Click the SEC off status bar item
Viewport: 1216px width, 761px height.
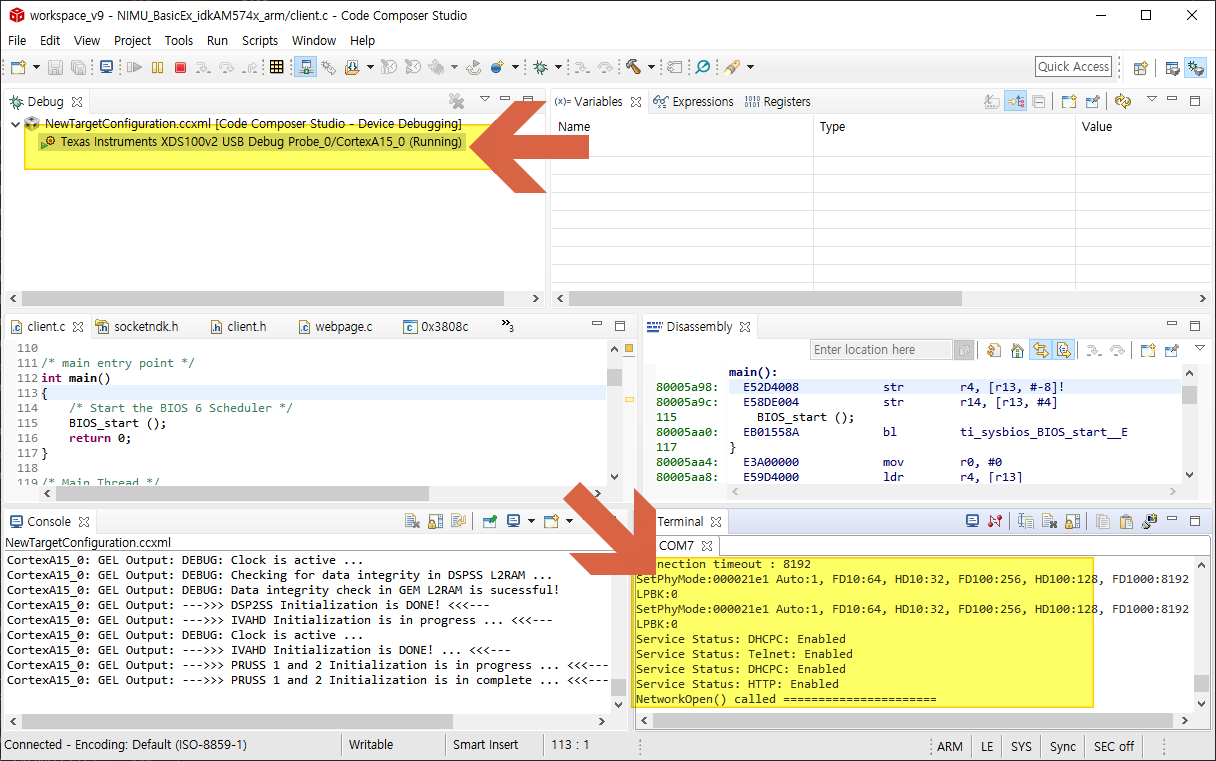1114,746
